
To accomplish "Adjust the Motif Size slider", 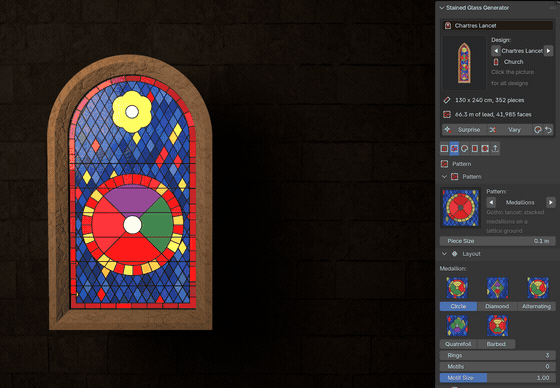I will tap(498, 378).
